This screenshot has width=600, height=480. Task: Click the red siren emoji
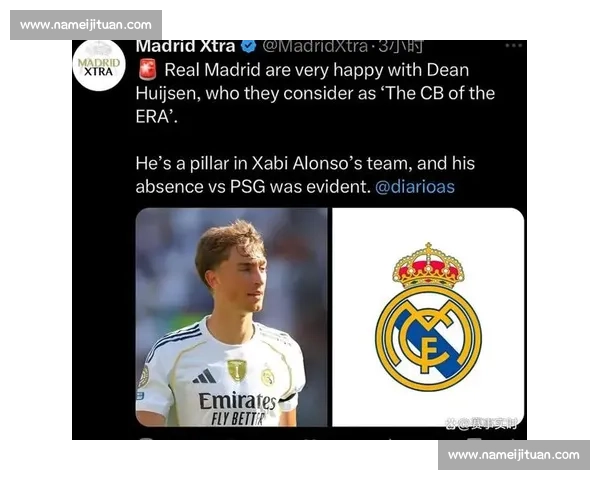tap(147, 69)
